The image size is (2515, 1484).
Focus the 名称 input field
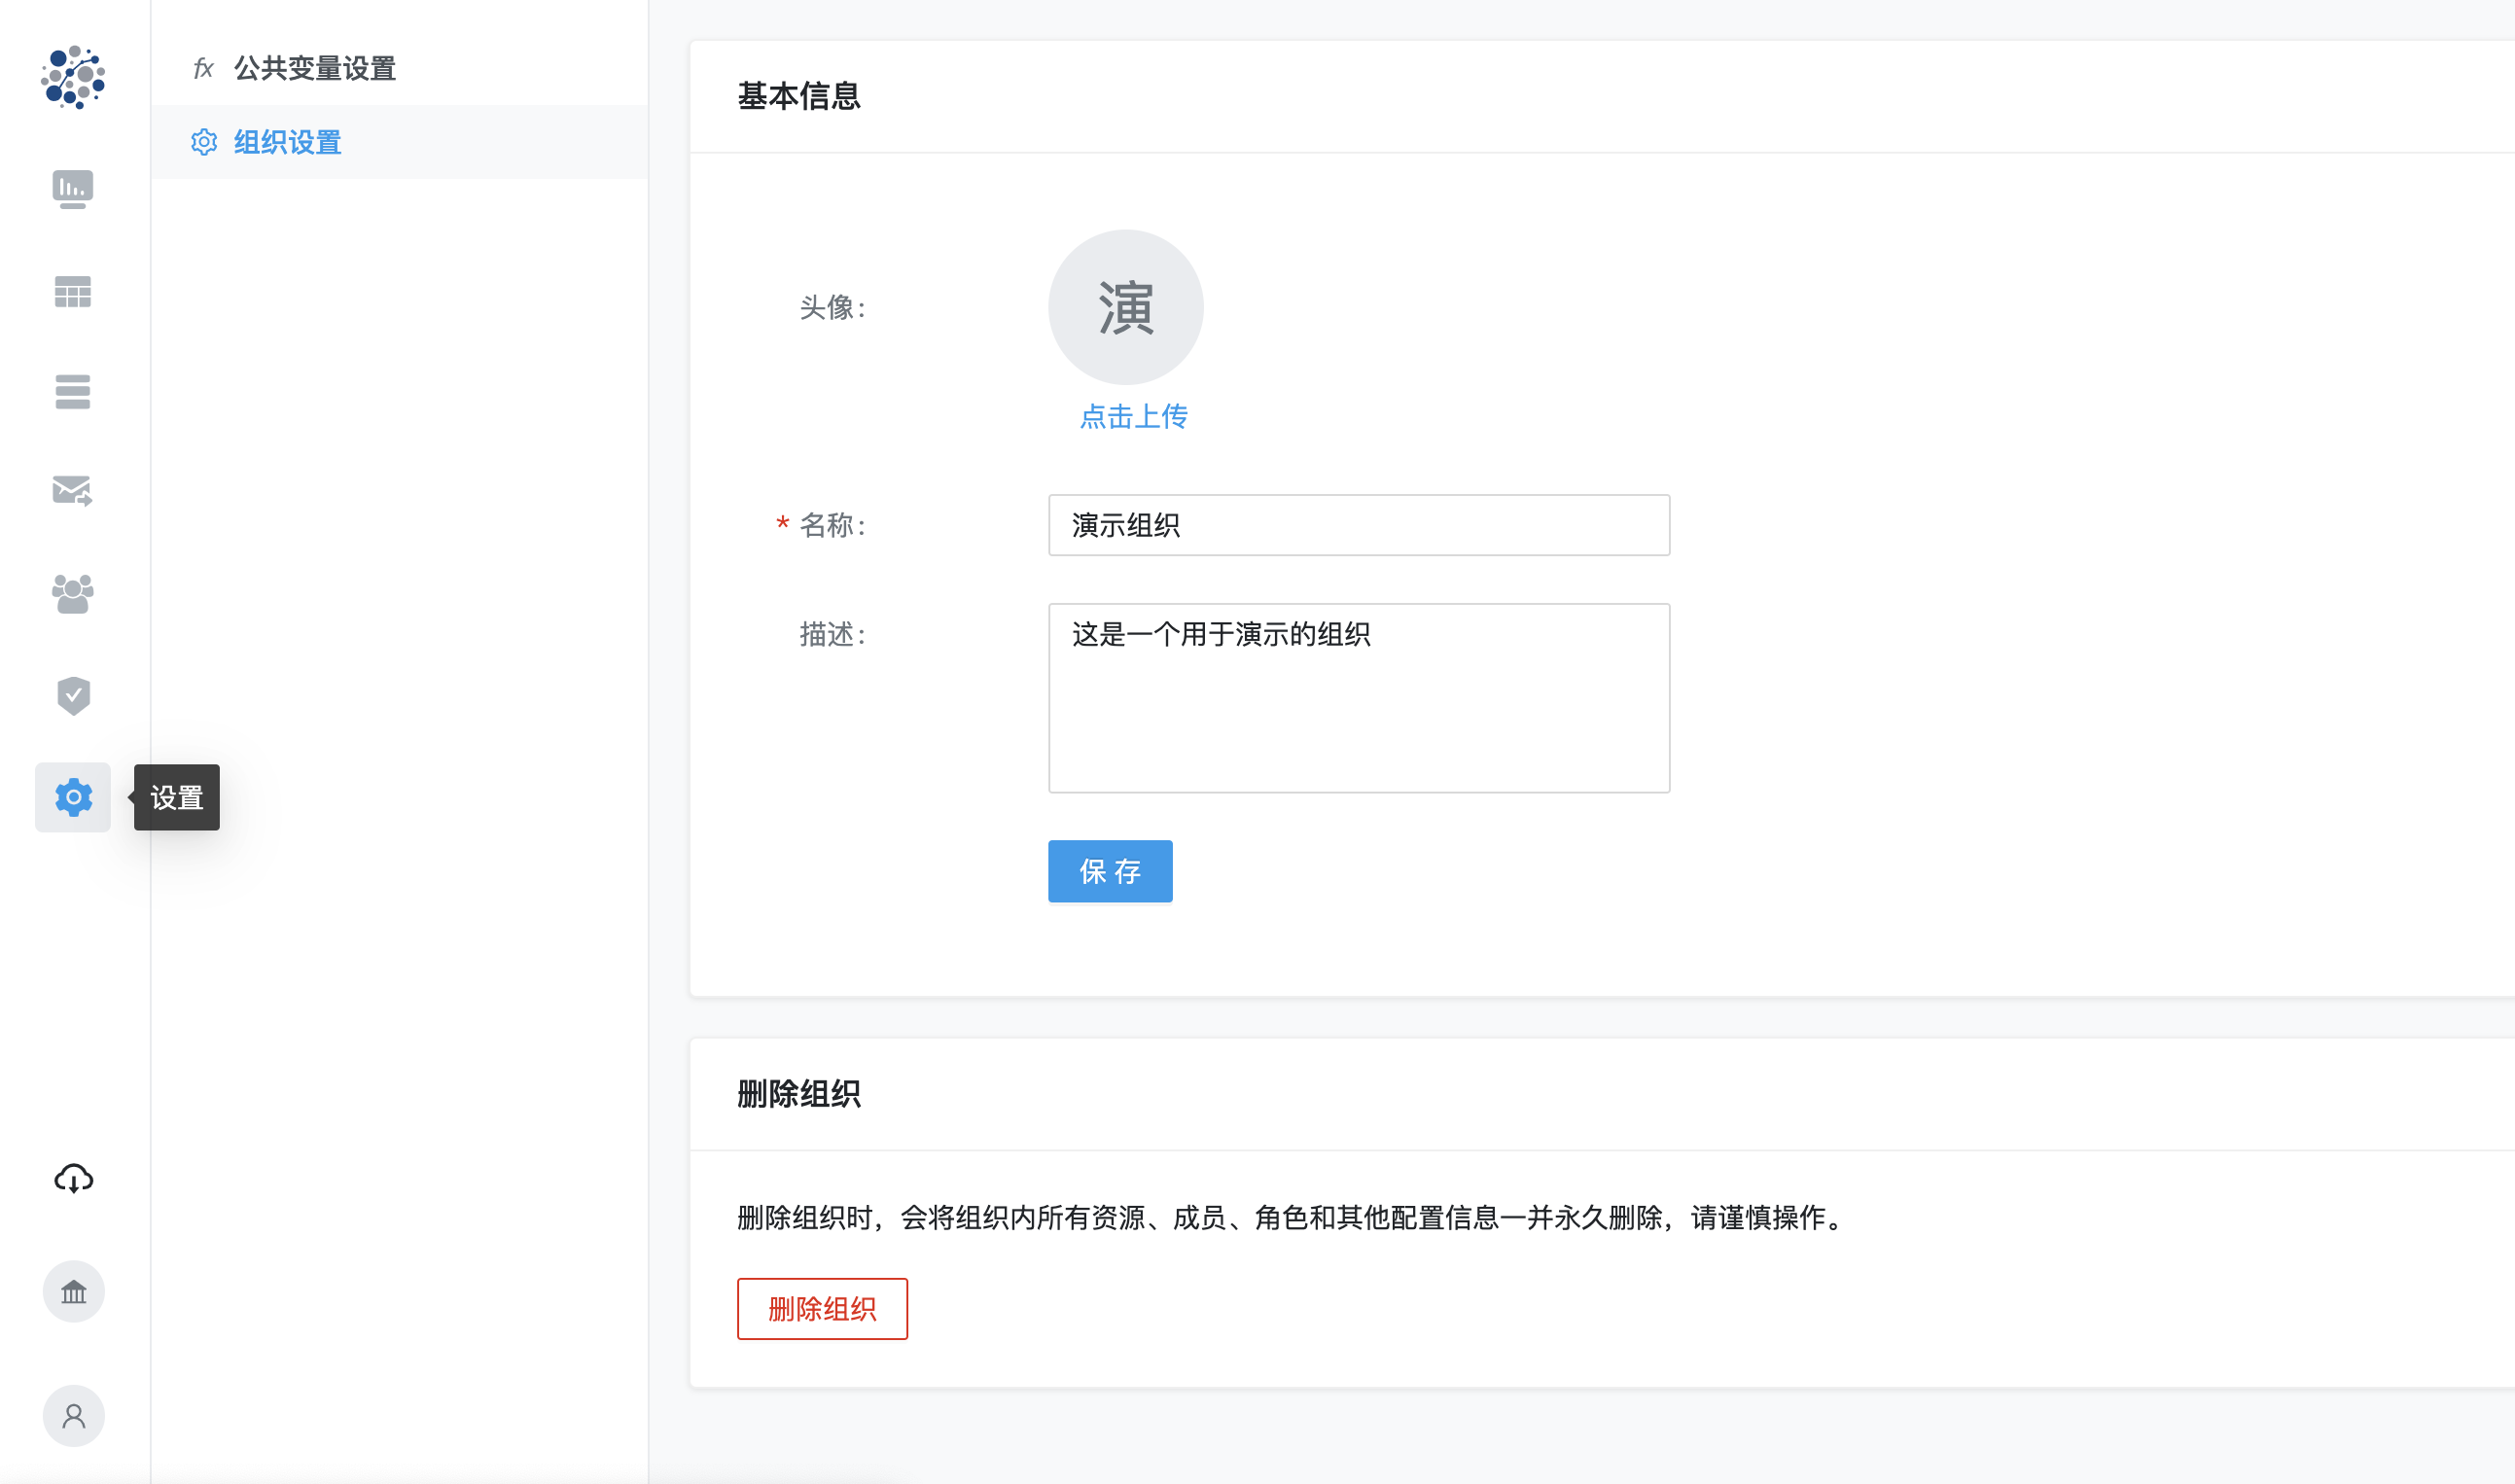(x=1358, y=525)
